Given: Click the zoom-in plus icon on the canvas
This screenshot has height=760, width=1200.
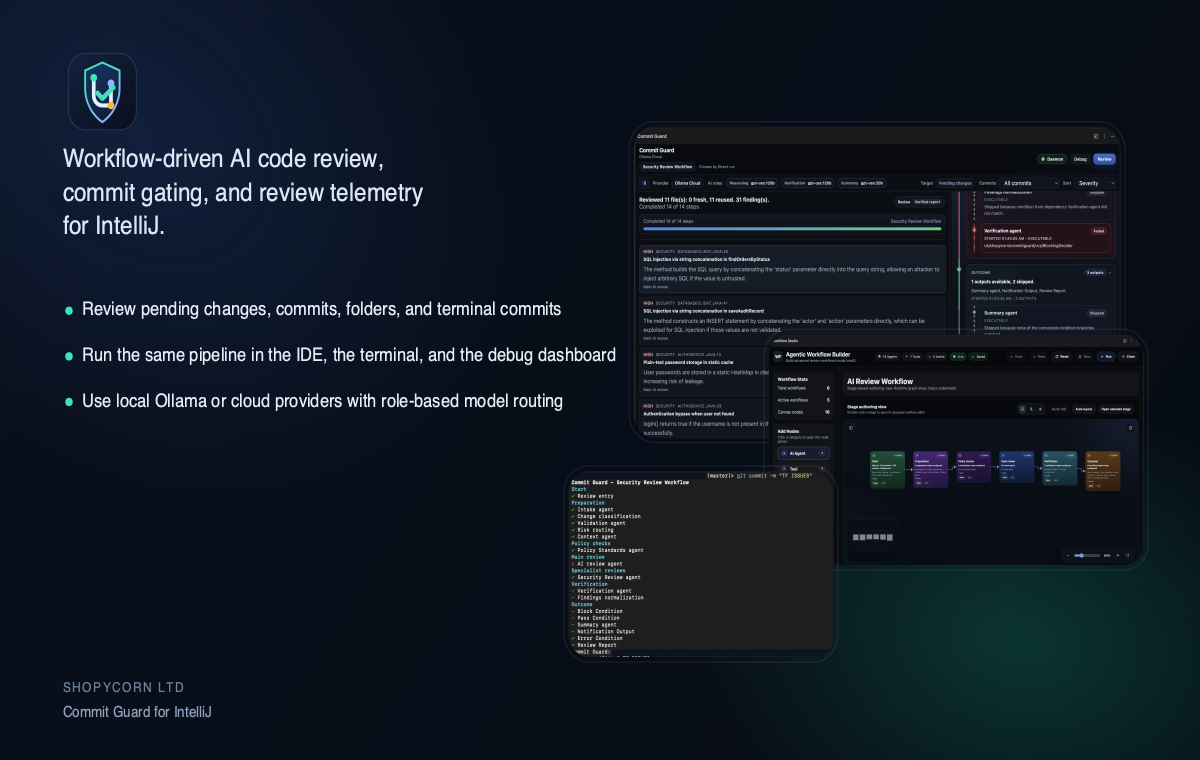Looking at the screenshot, I should point(1118,556).
